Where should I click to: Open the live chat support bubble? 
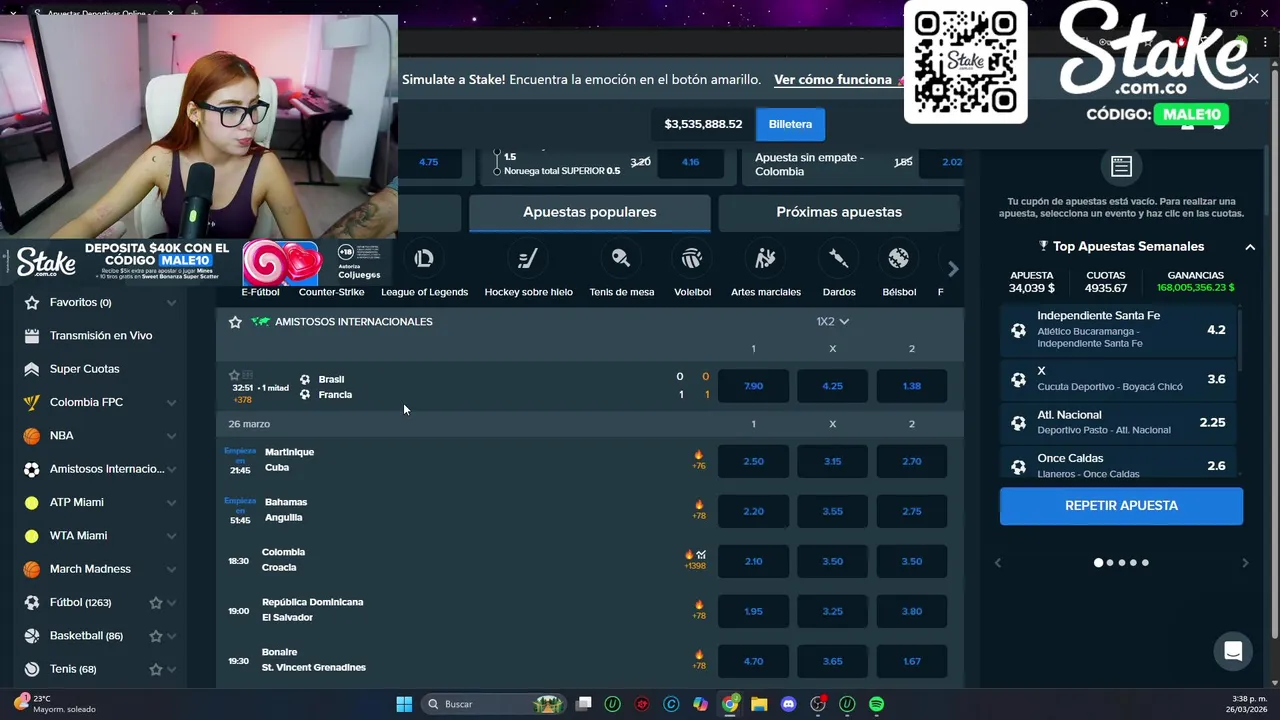click(x=1233, y=652)
